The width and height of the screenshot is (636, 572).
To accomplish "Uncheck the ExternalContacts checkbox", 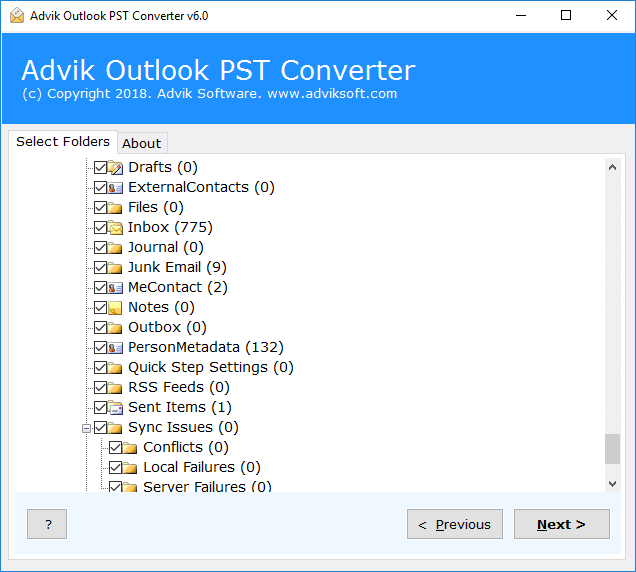I will (100, 187).
